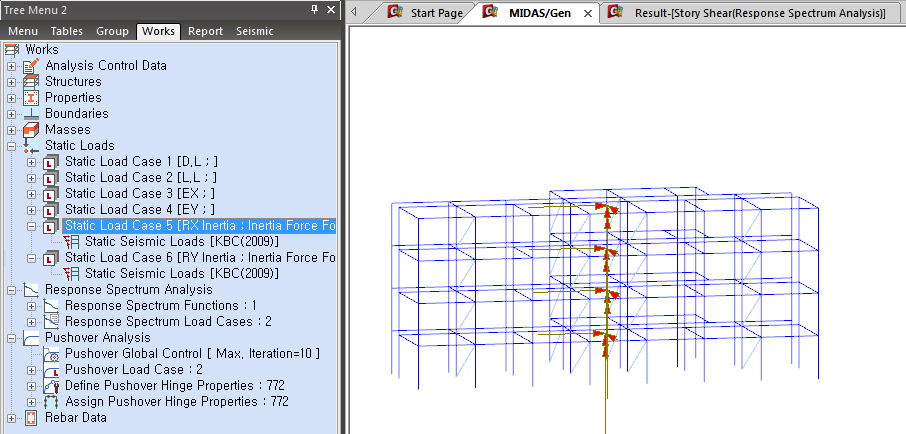Expand the Analysis Control Data node
This screenshot has width=906, height=434.
(x=12, y=66)
